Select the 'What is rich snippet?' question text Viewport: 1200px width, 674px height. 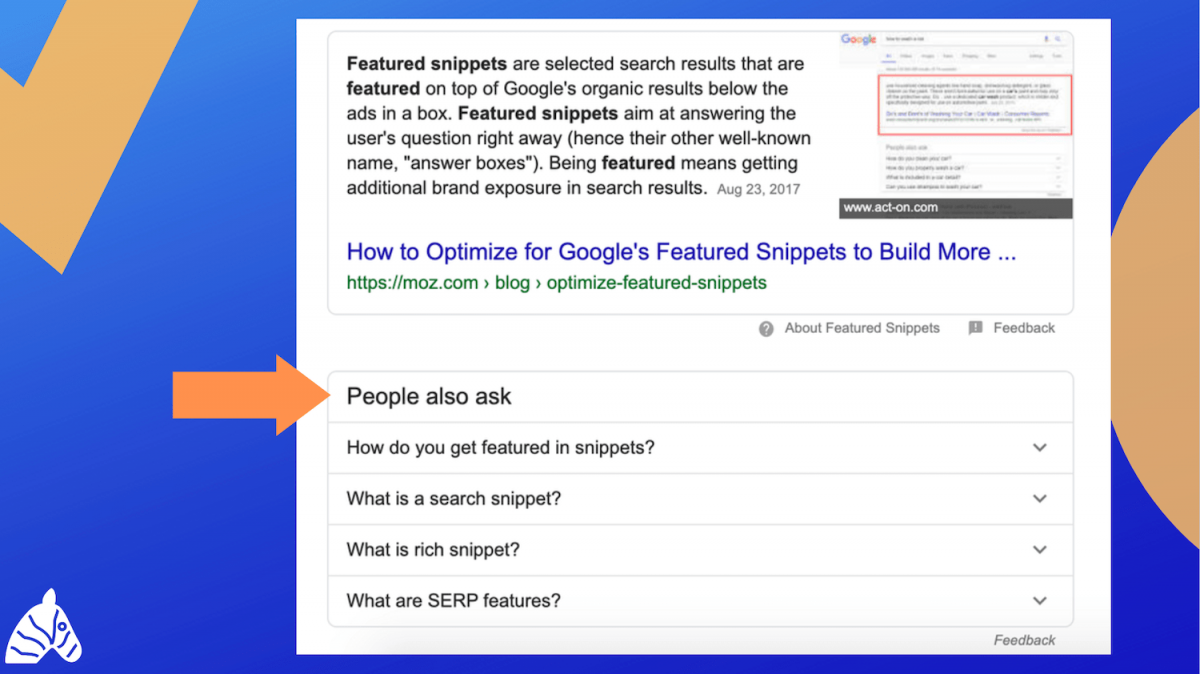click(433, 550)
